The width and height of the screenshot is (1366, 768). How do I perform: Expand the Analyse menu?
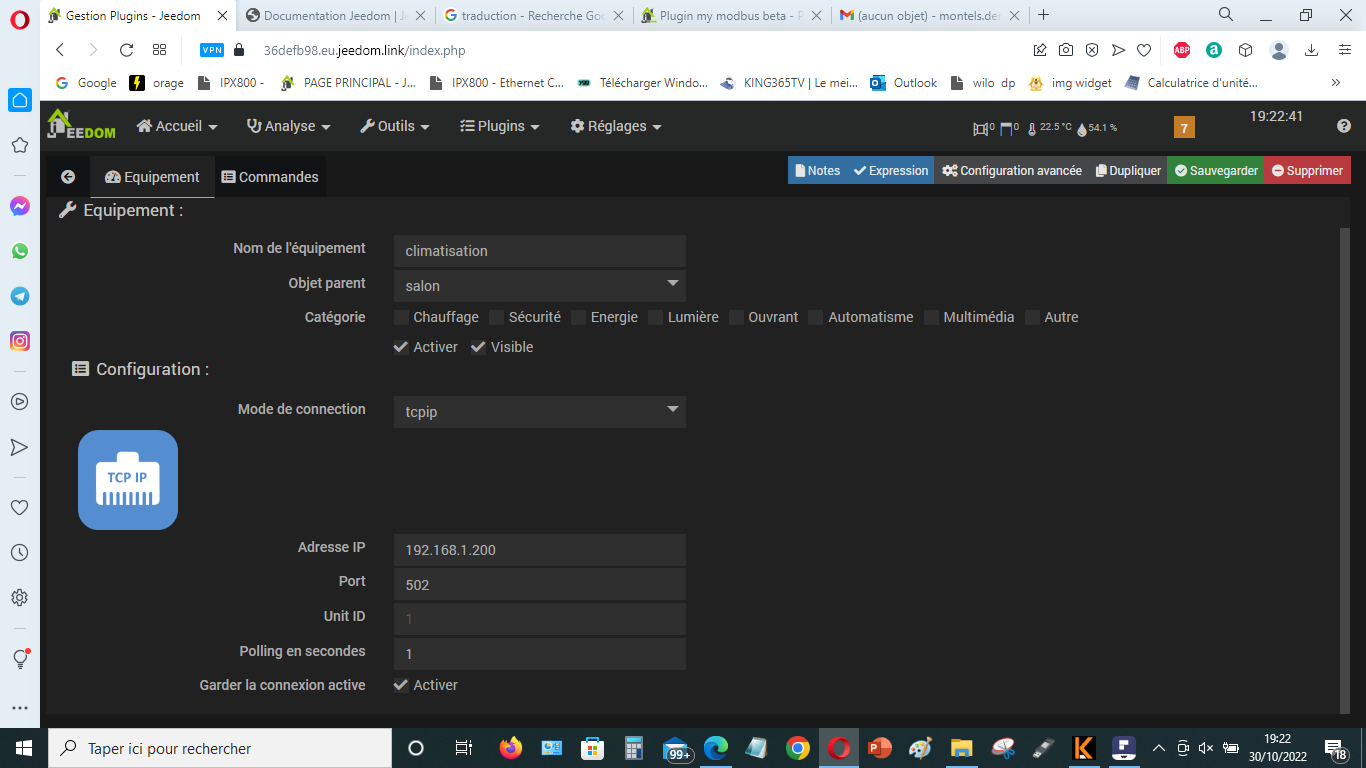(288, 126)
